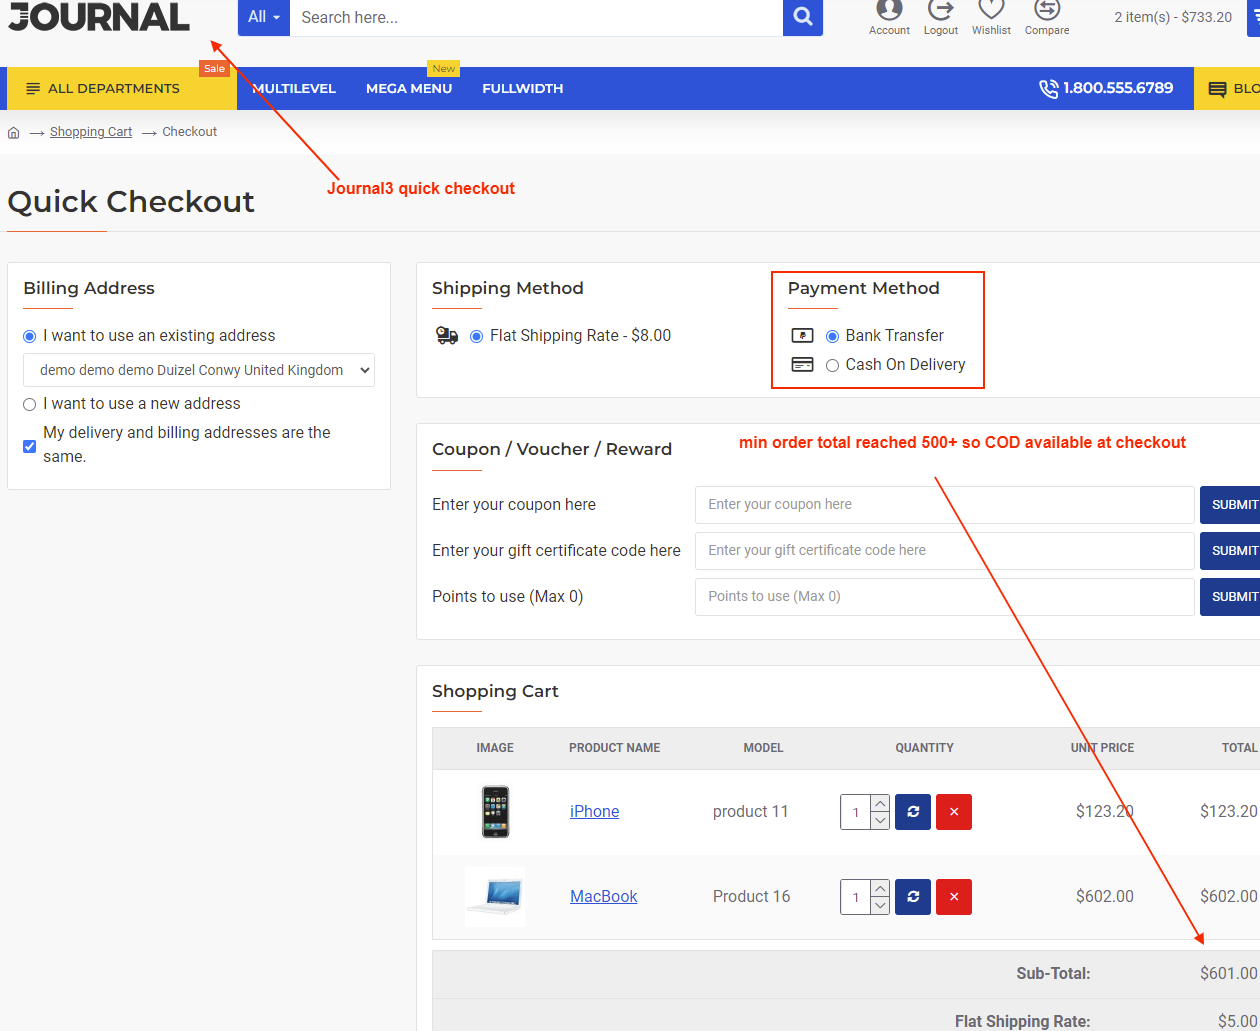Remove MacBook from the cart
The width and height of the screenshot is (1260, 1031).
954,897
